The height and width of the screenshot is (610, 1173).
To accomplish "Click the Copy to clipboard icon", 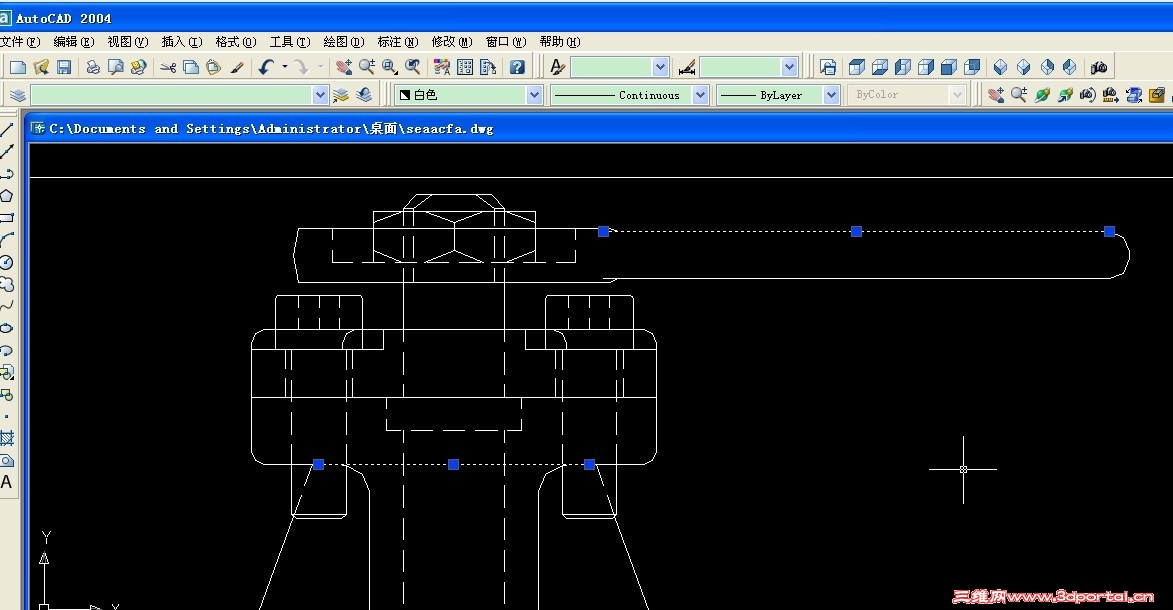I will coord(191,67).
